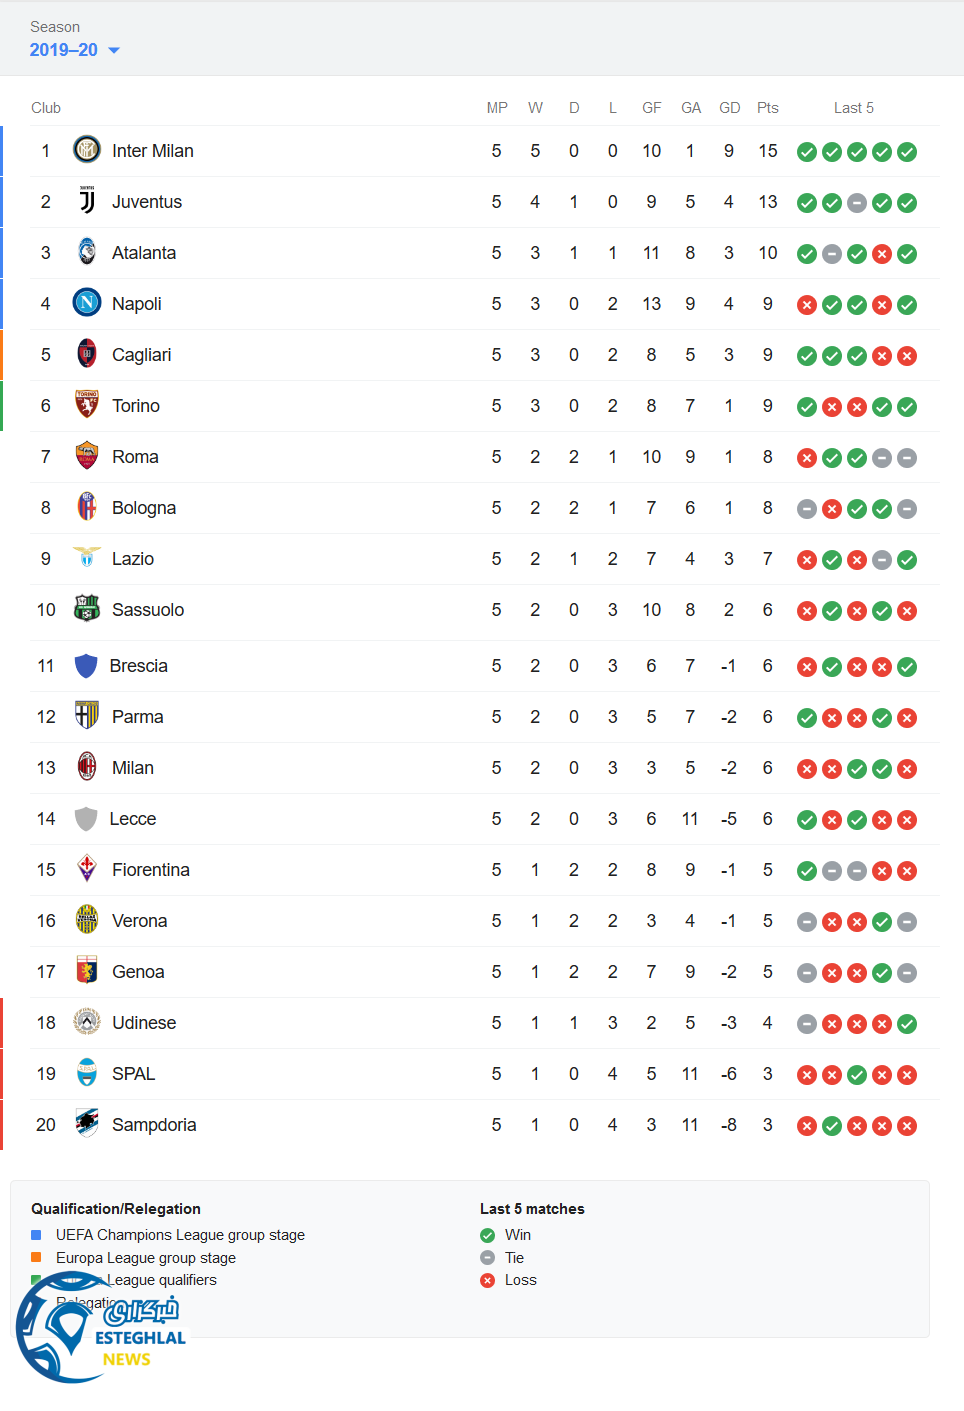
Task: Click the Fiorentina club logo
Action: [x=87, y=869]
